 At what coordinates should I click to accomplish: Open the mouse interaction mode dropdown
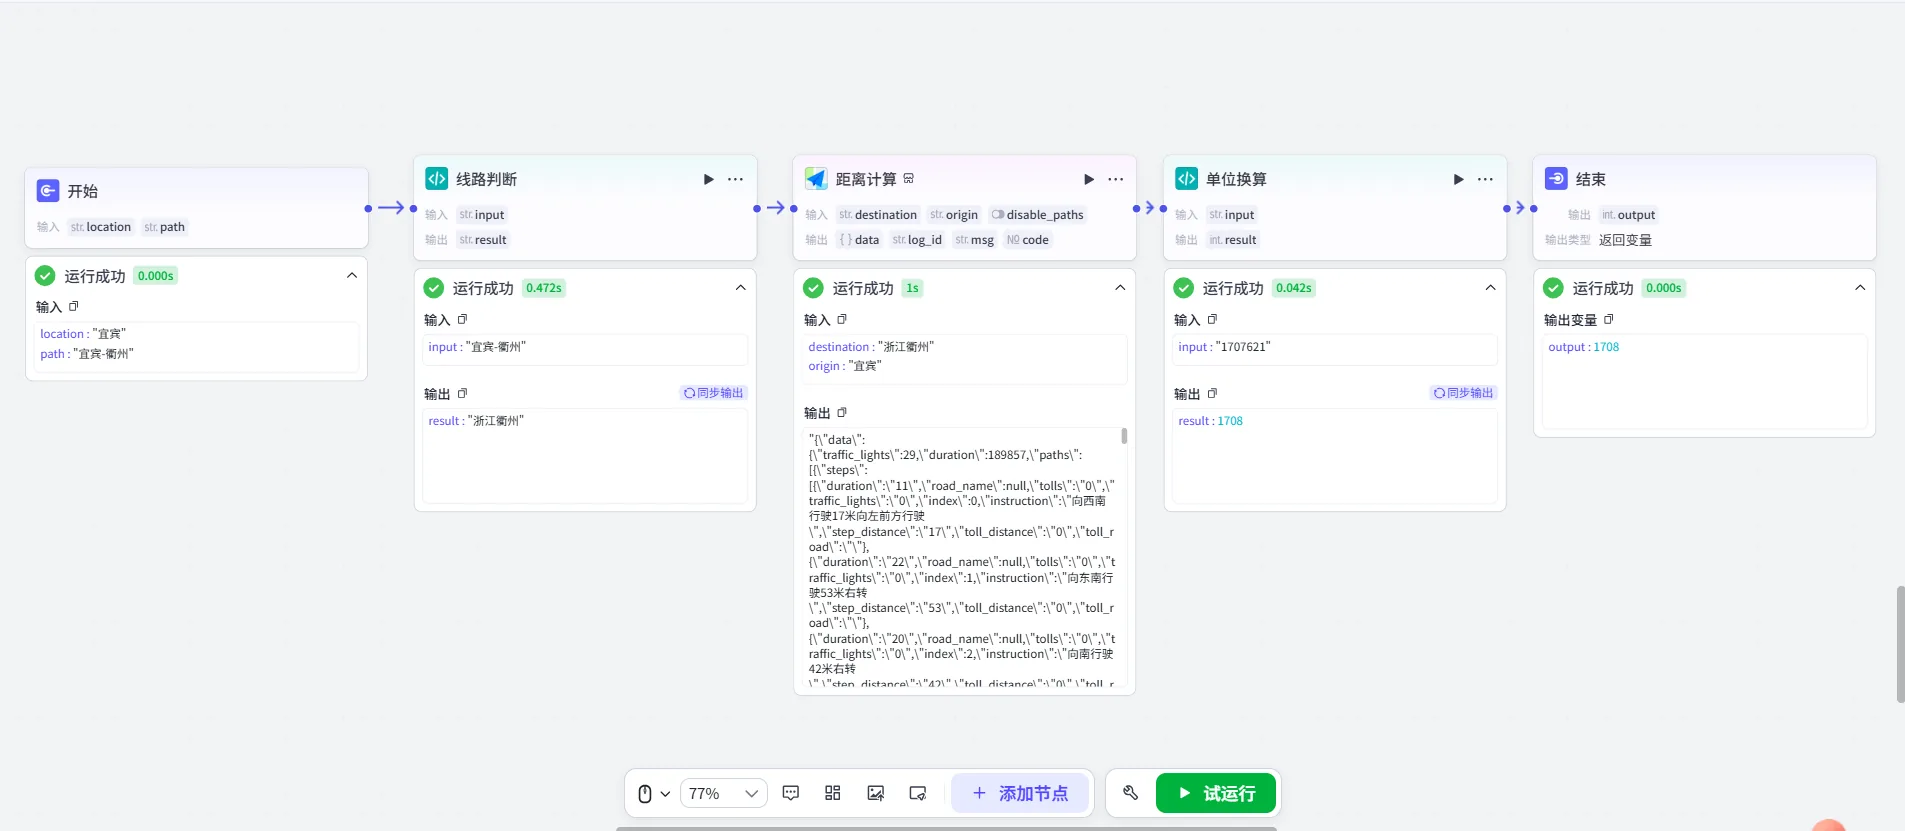point(654,794)
